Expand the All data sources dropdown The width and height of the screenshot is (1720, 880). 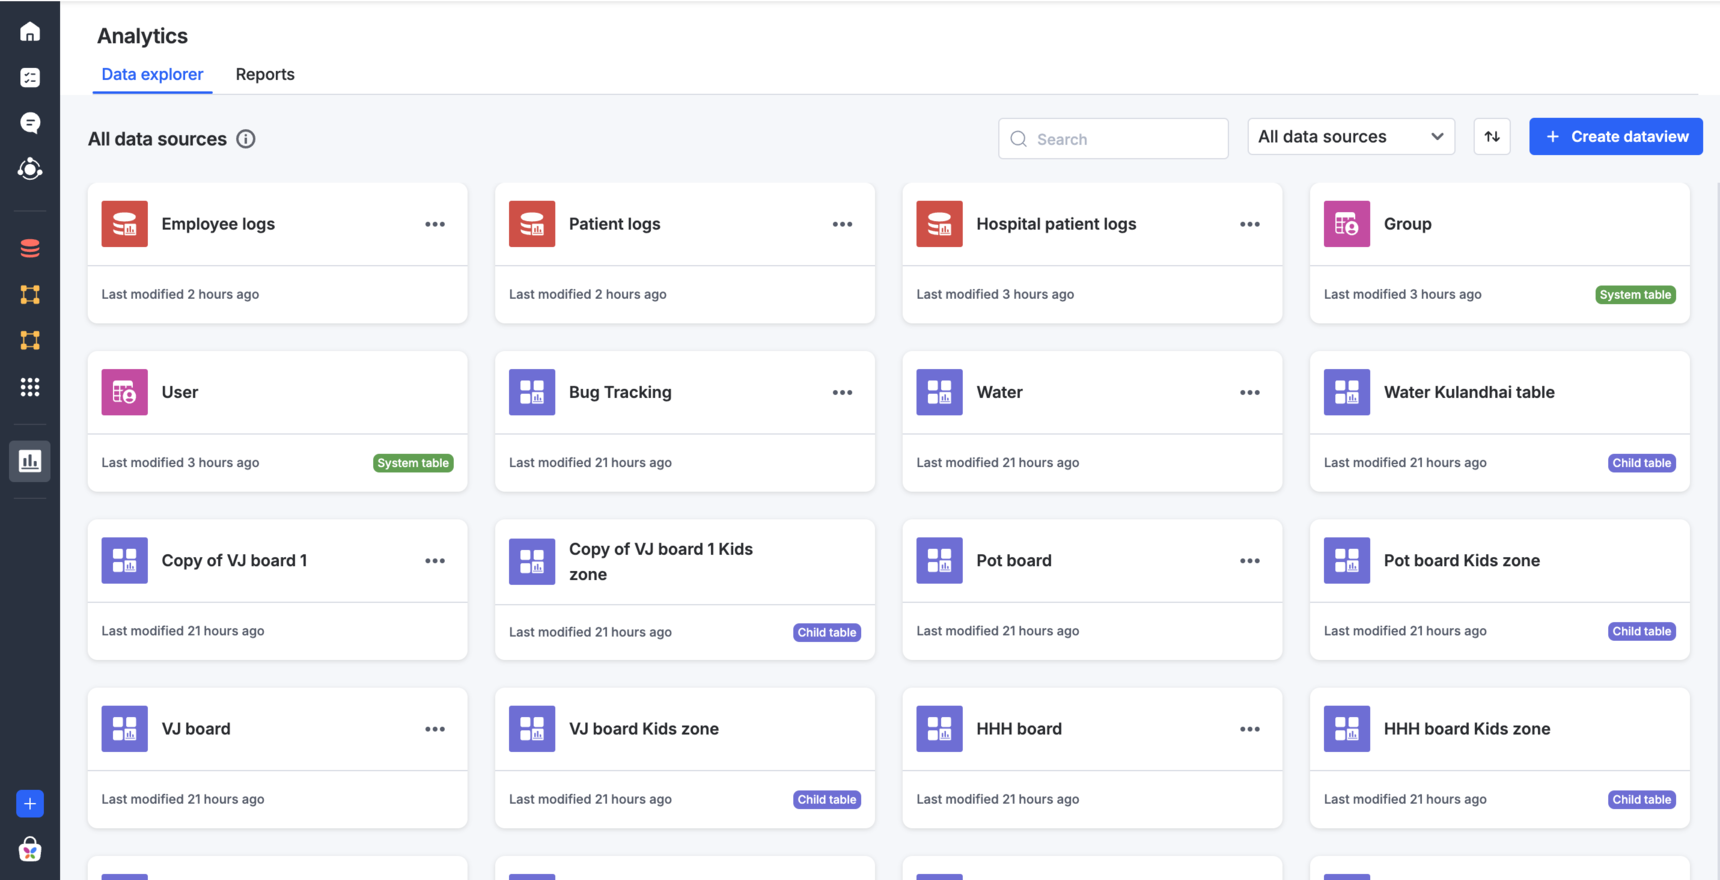coord(1351,137)
